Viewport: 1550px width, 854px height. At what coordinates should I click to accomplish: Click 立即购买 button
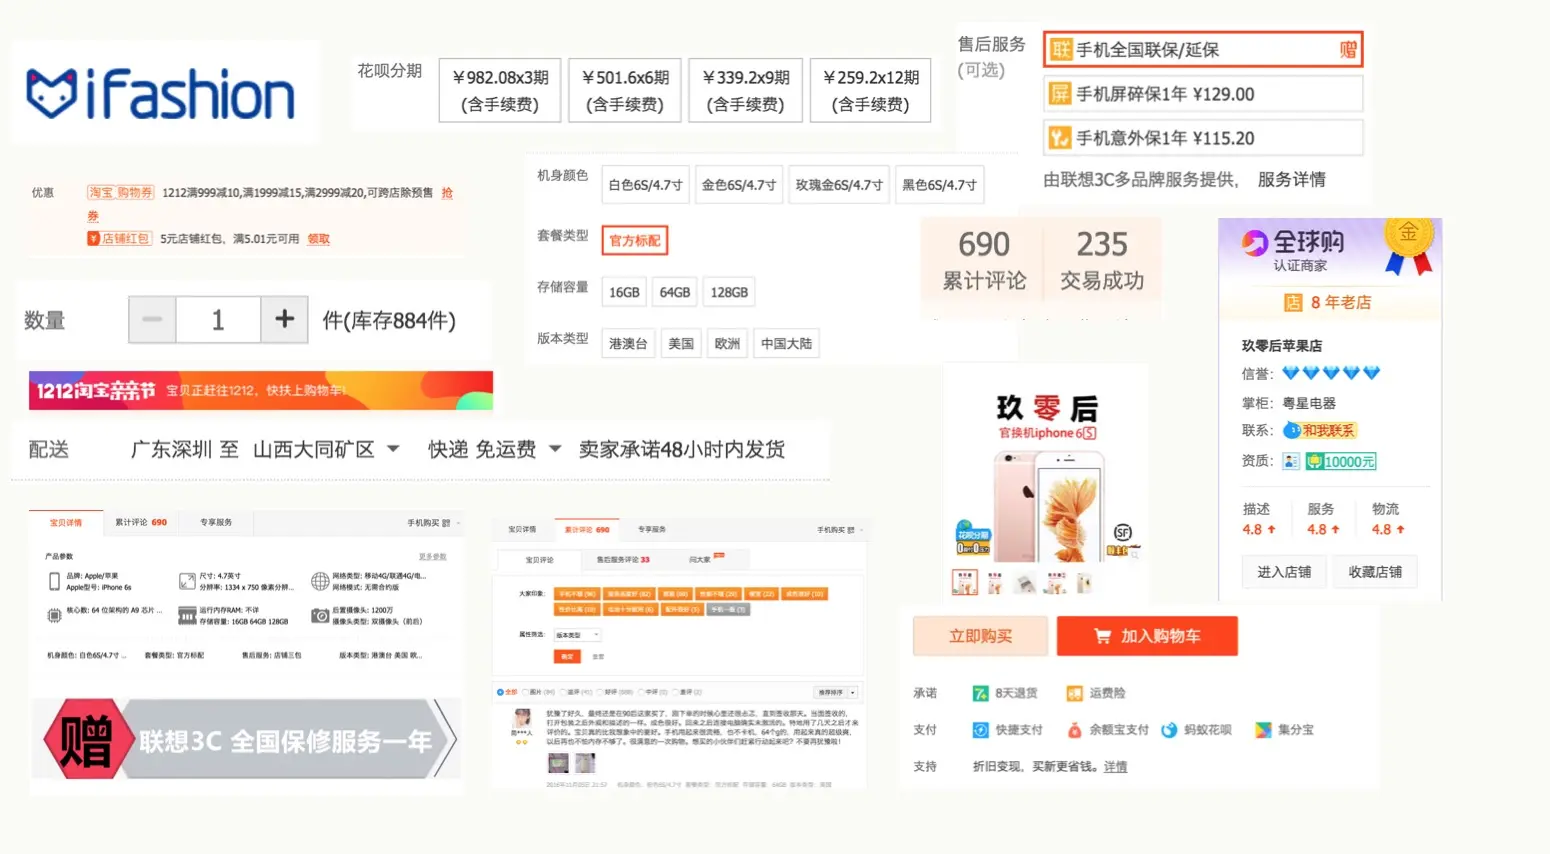pos(981,636)
